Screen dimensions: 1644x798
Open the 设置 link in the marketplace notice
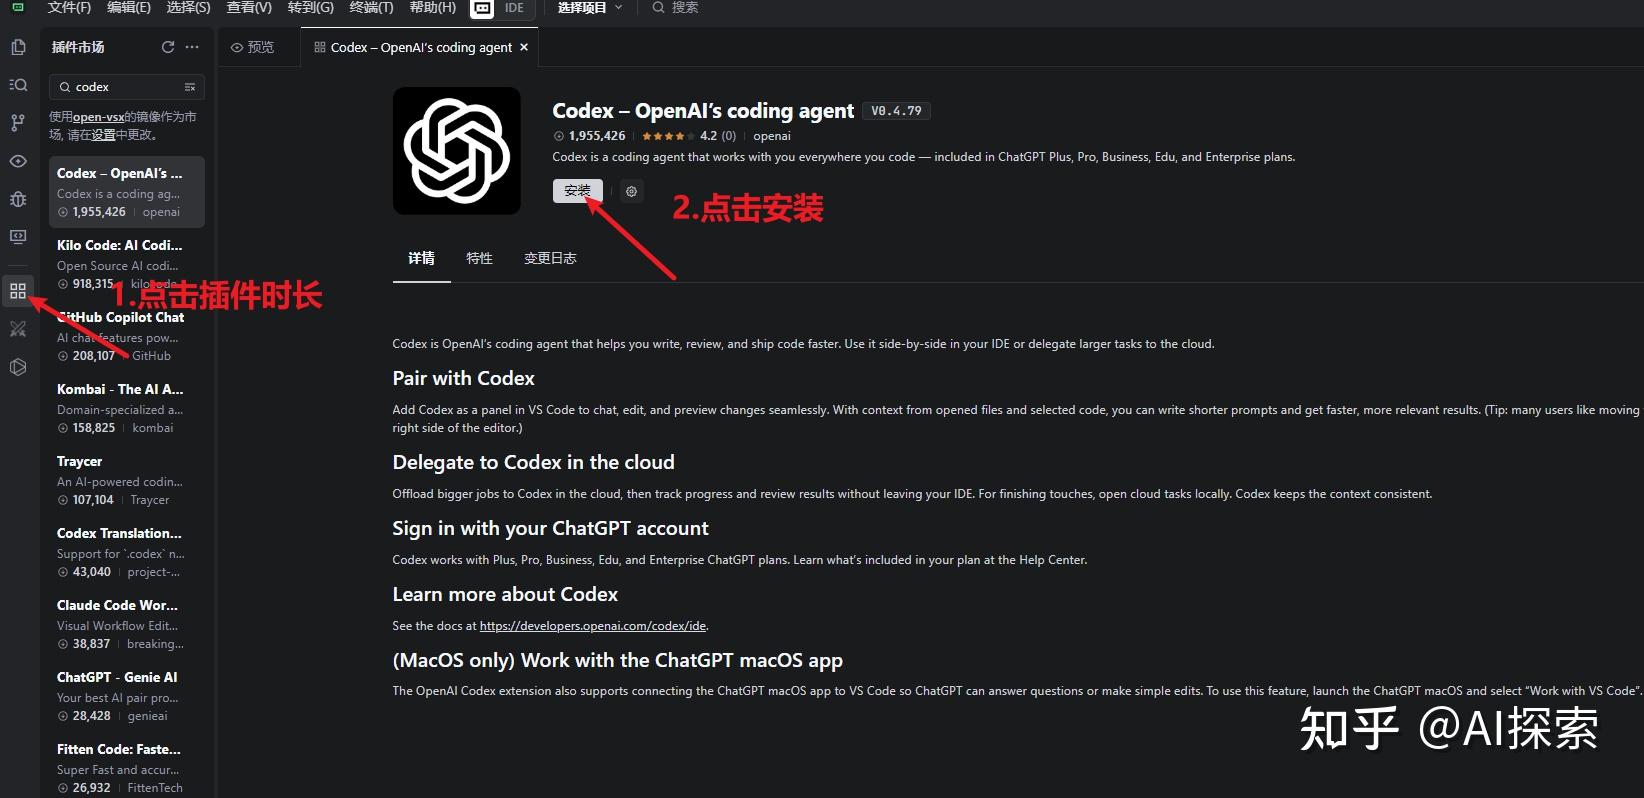[x=104, y=135]
